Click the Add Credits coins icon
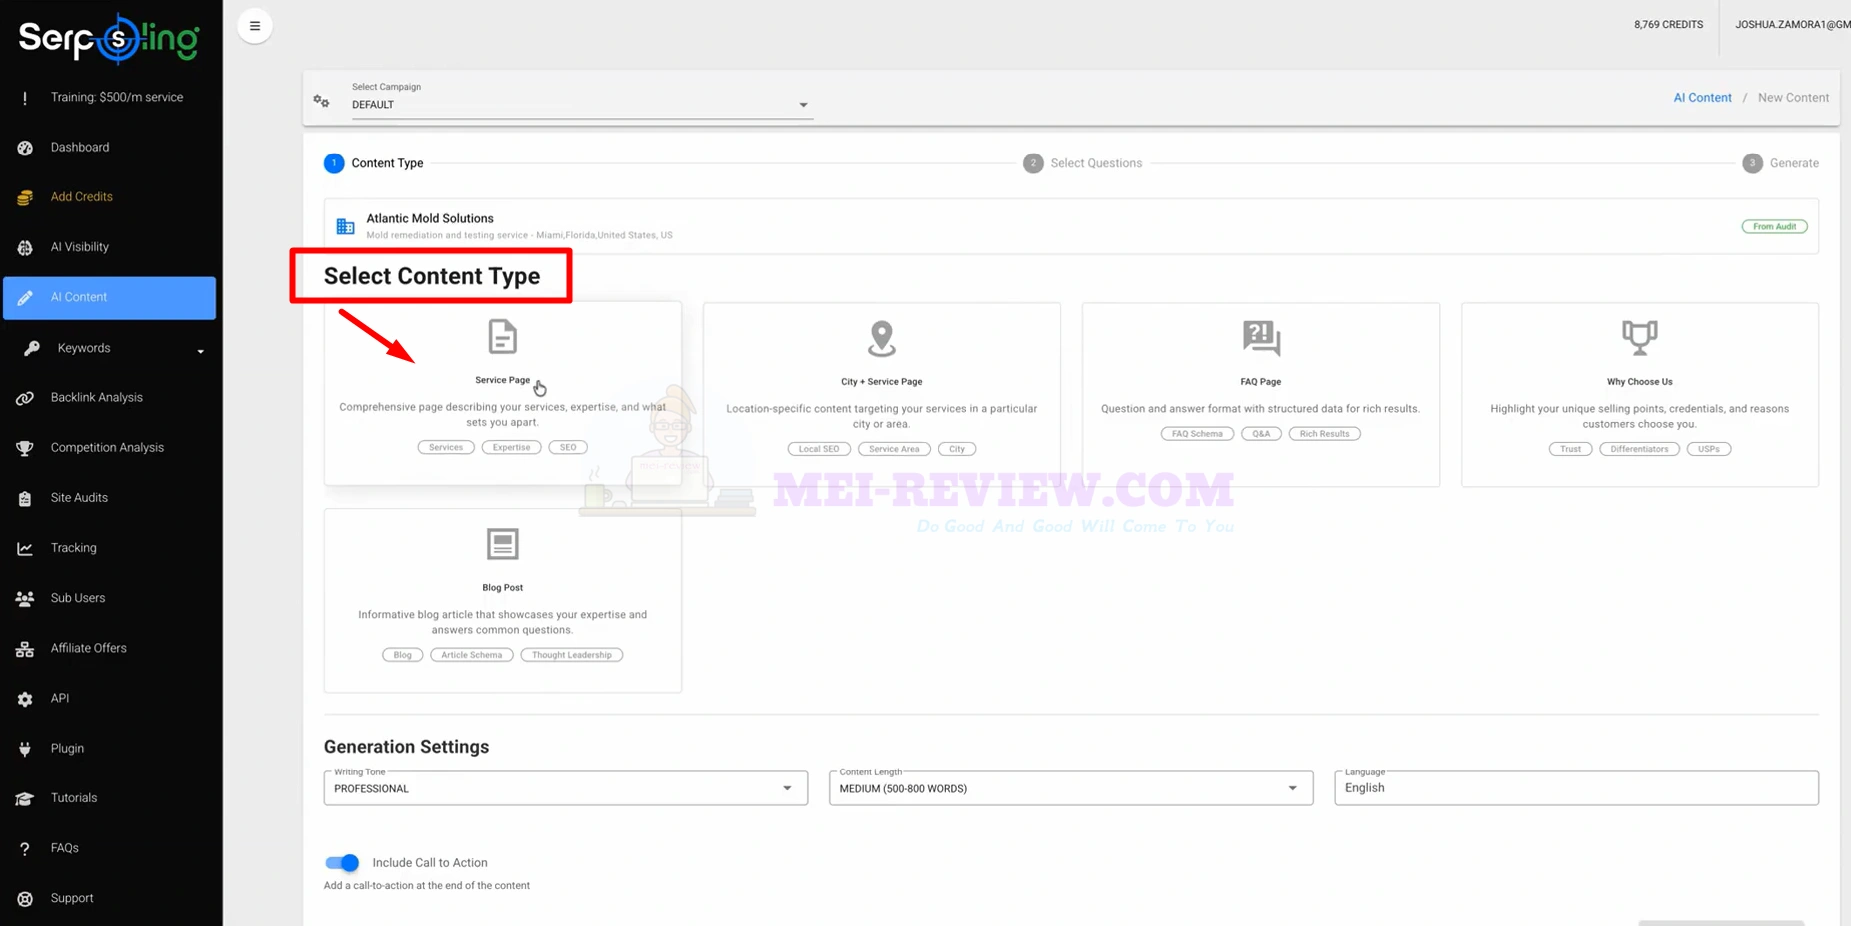 pos(25,197)
